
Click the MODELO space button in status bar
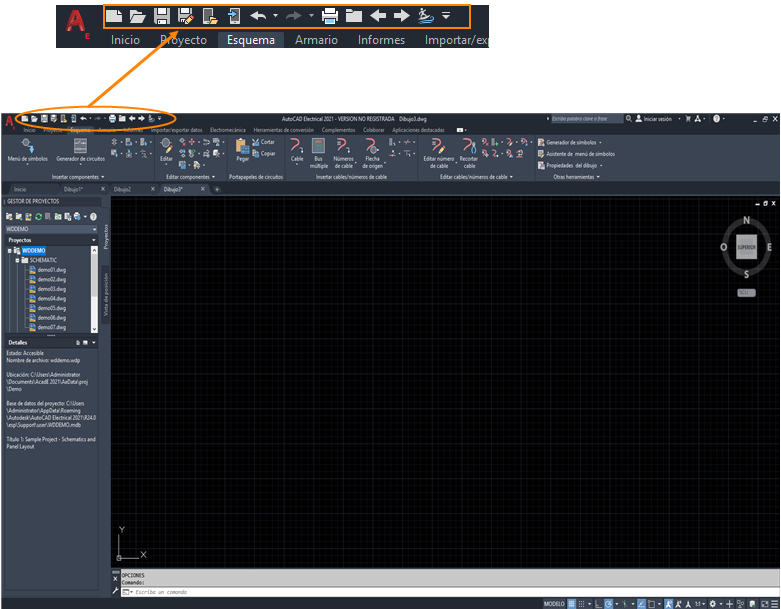[554, 604]
